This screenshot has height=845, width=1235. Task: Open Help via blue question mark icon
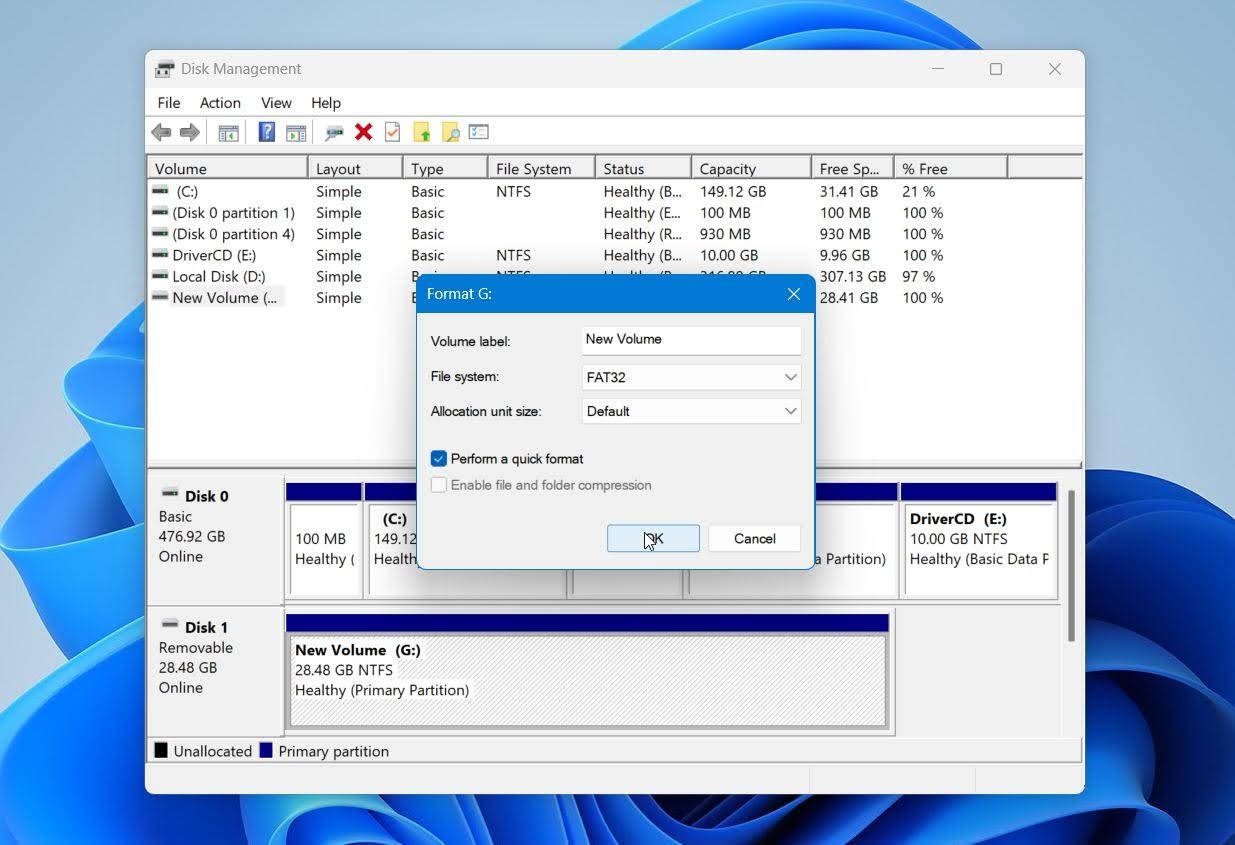[x=267, y=132]
